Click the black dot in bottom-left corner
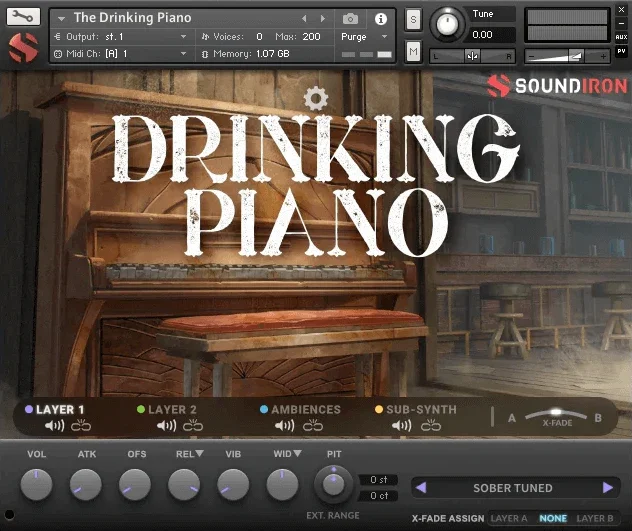This screenshot has width=632, height=531. (9, 515)
